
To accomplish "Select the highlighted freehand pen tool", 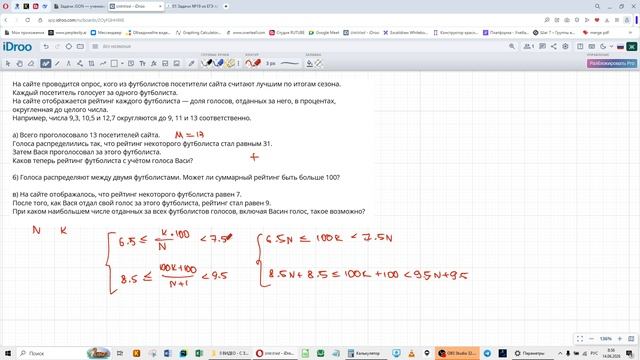I will pyautogui.click(x=45, y=63).
